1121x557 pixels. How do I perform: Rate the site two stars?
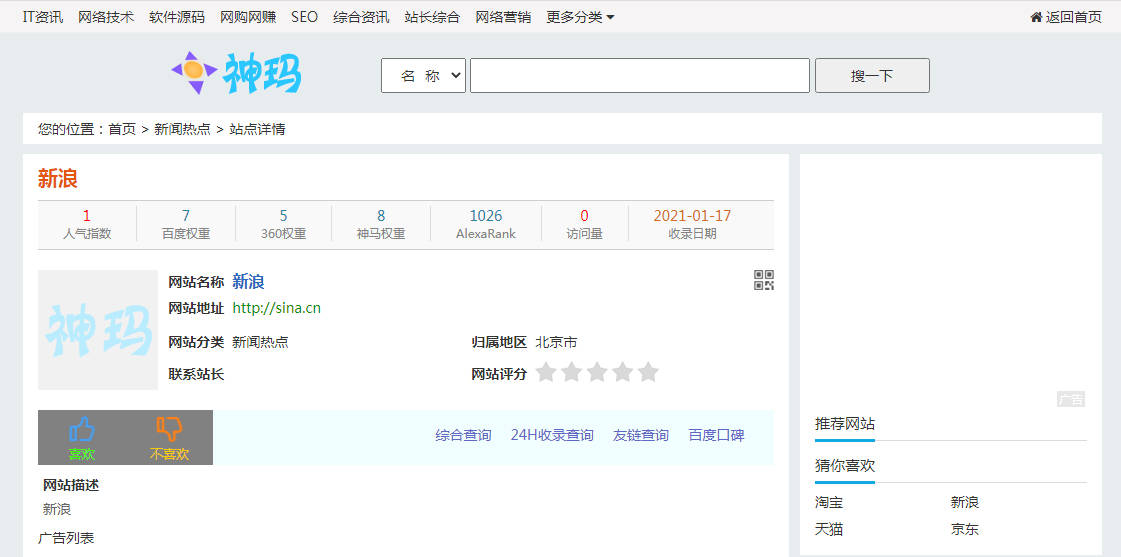tap(571, 373)
